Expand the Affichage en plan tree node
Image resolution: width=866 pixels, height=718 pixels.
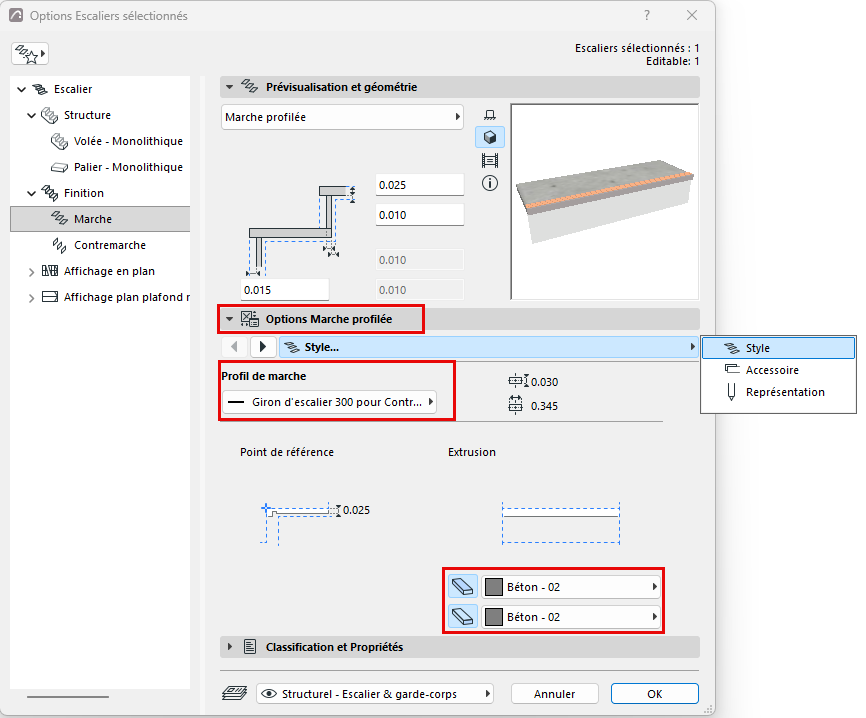click(x=31, y=271)
